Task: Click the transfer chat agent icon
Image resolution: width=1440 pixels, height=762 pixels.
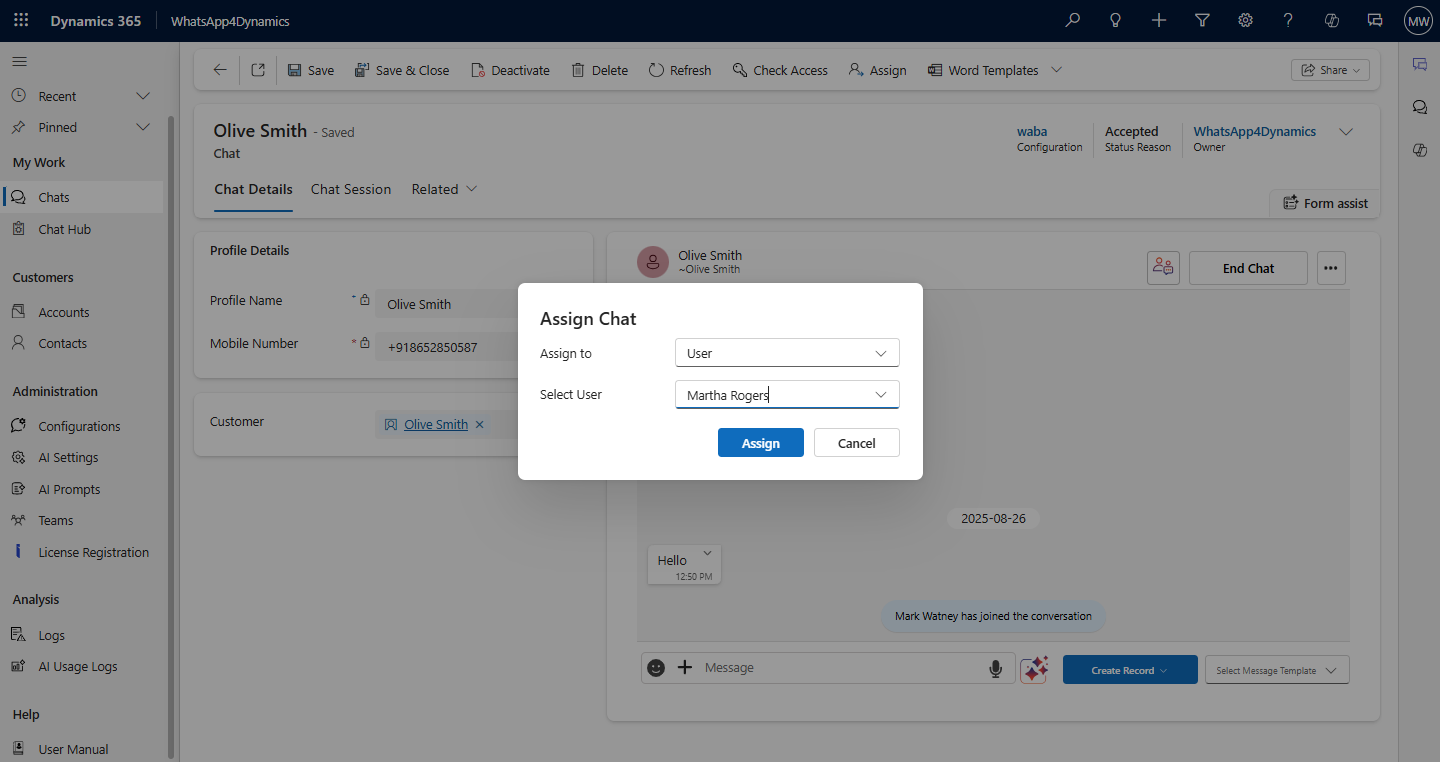Action: 1163,268
